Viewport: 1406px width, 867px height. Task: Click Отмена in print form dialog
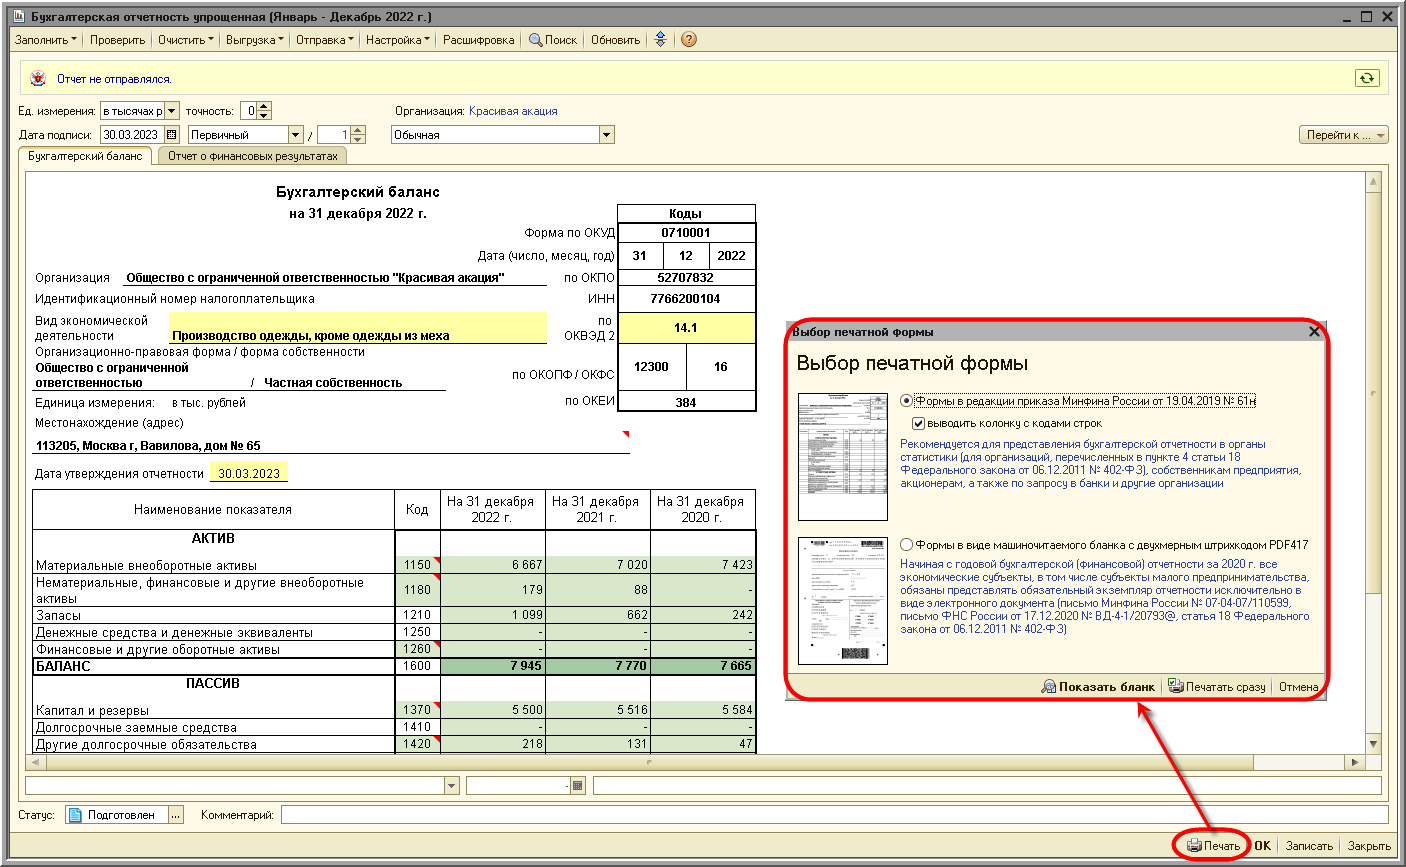[1298, 687]
